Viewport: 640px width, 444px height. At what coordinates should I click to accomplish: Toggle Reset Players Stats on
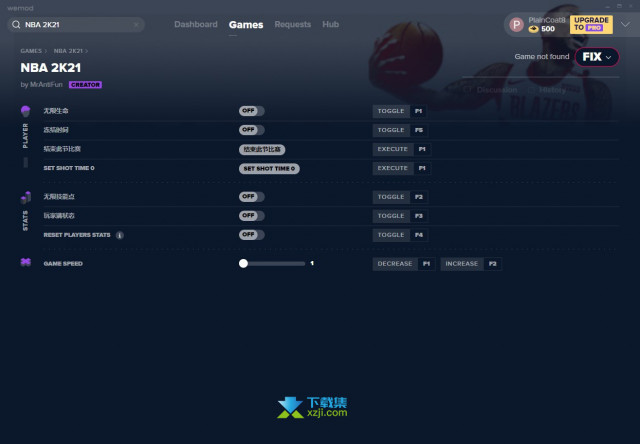(252, 235)
